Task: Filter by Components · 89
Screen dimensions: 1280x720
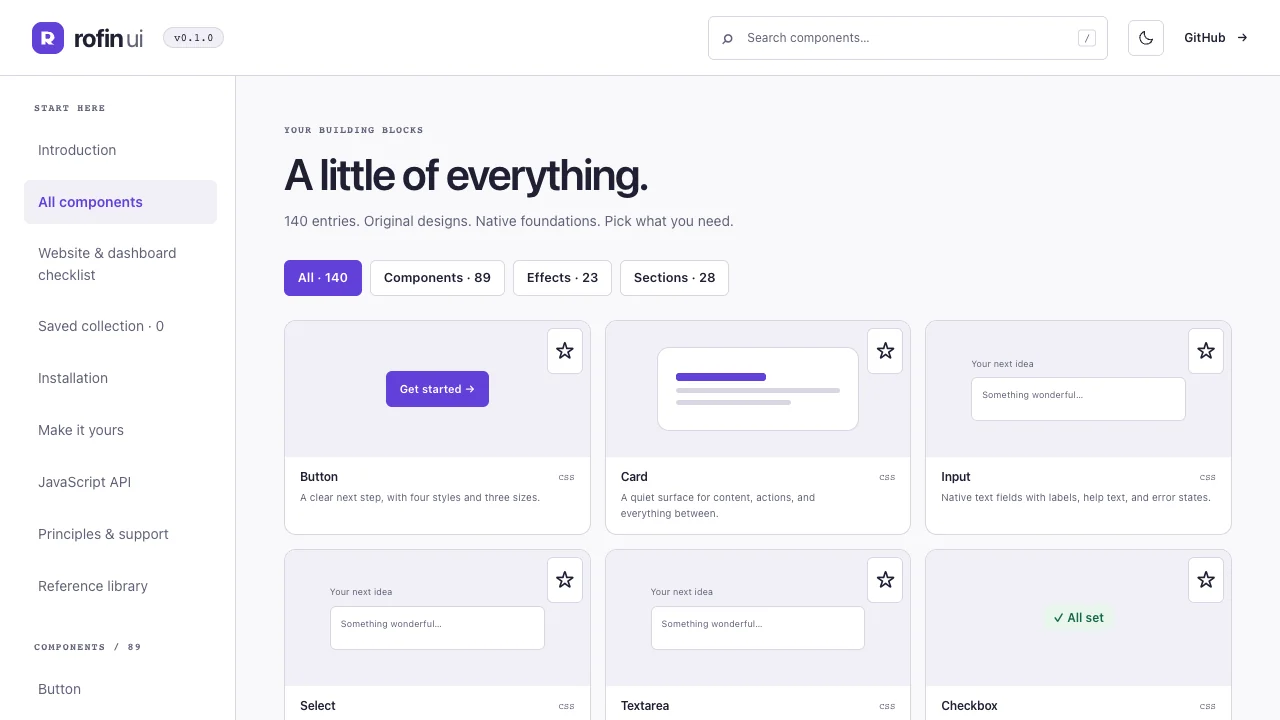Action: coord(437,278)
